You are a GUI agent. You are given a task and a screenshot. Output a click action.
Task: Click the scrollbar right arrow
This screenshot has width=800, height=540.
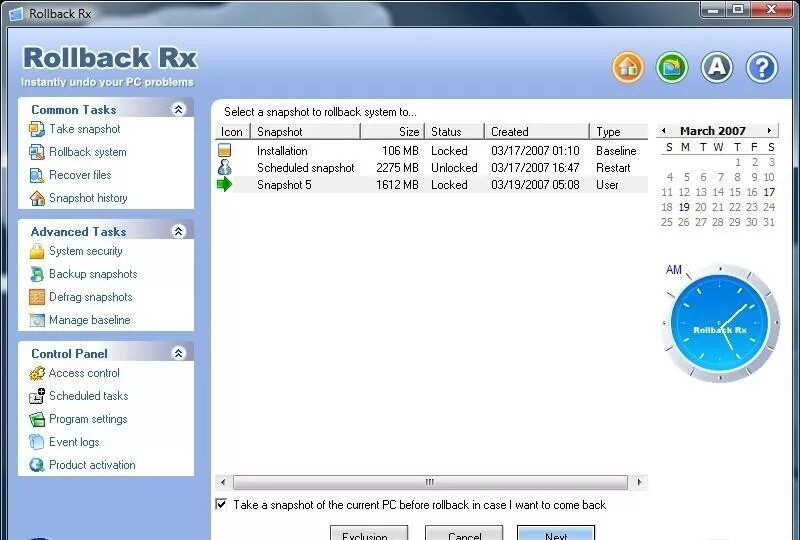click(x=639, y=482)
